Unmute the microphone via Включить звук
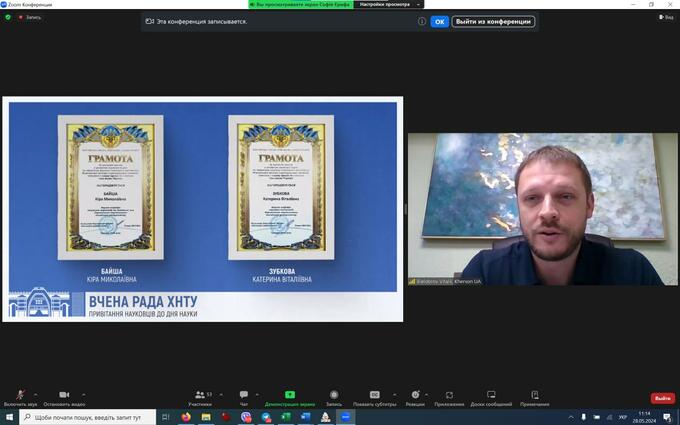Screen dimensions: 680x425 pyautogui.click(x=20, y=398)
